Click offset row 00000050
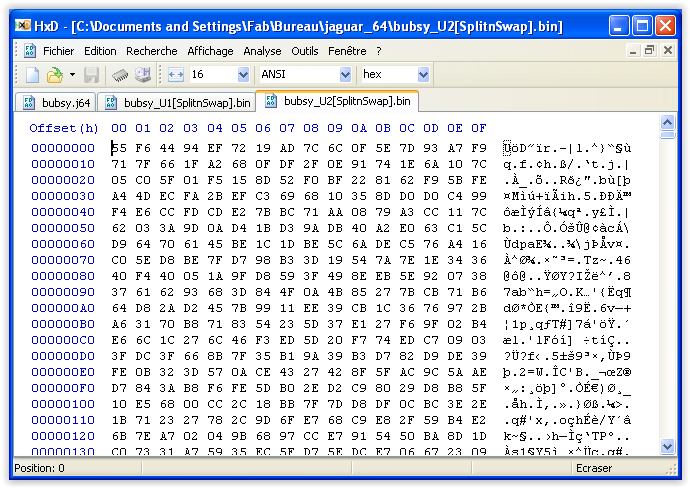The height and width of the screenshot is (488, 690). (63, 228)
